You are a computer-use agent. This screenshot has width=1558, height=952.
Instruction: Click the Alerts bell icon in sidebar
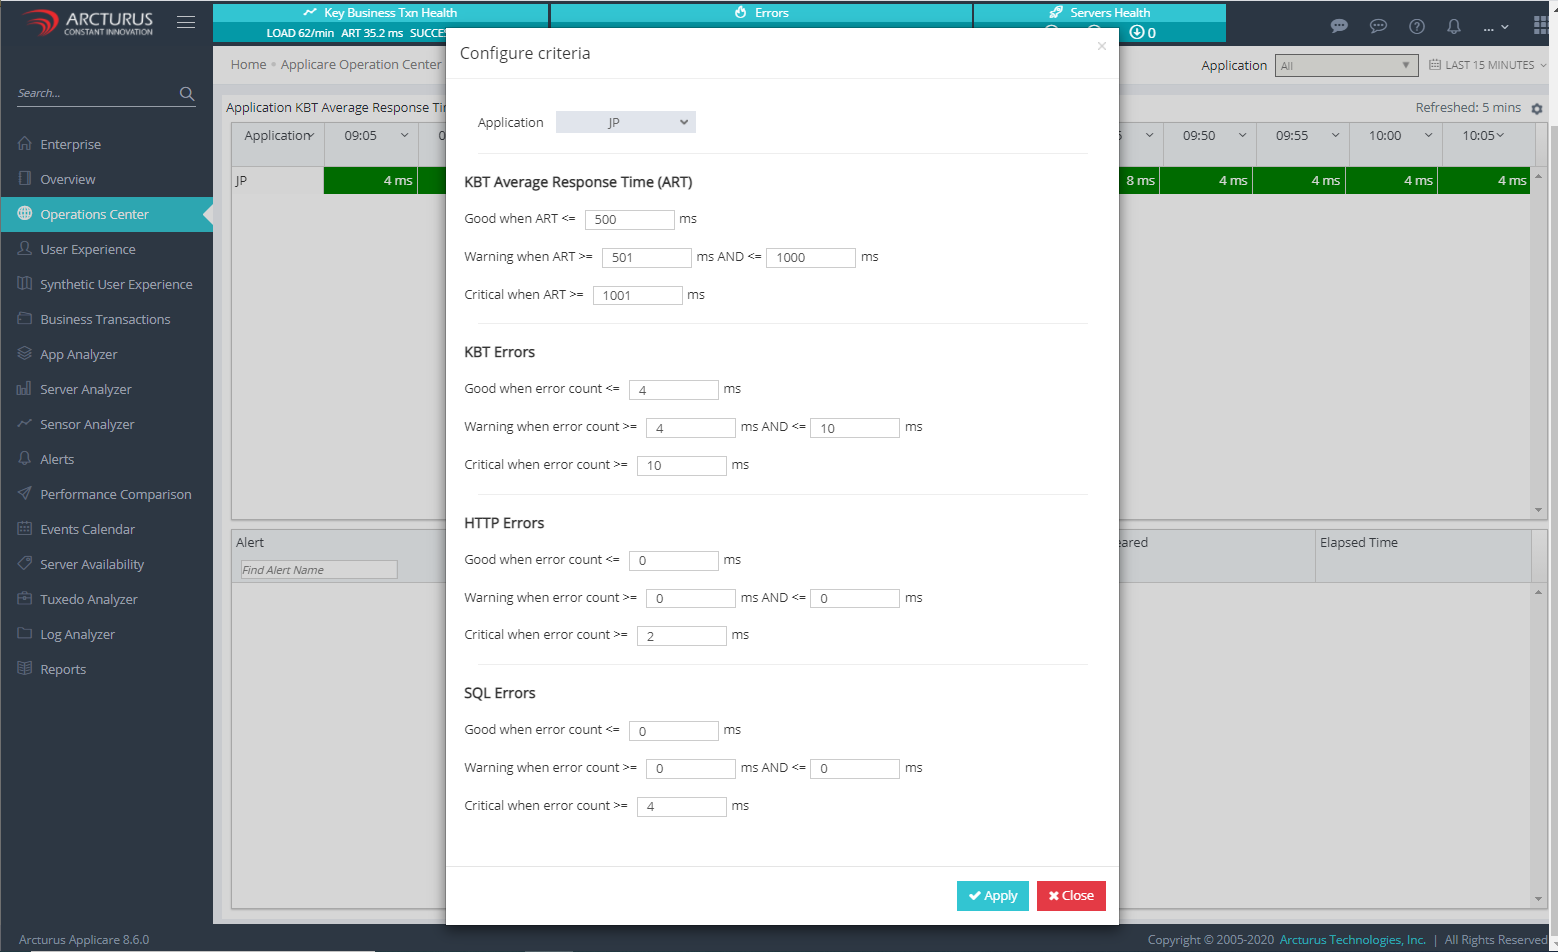coord(25,459)
